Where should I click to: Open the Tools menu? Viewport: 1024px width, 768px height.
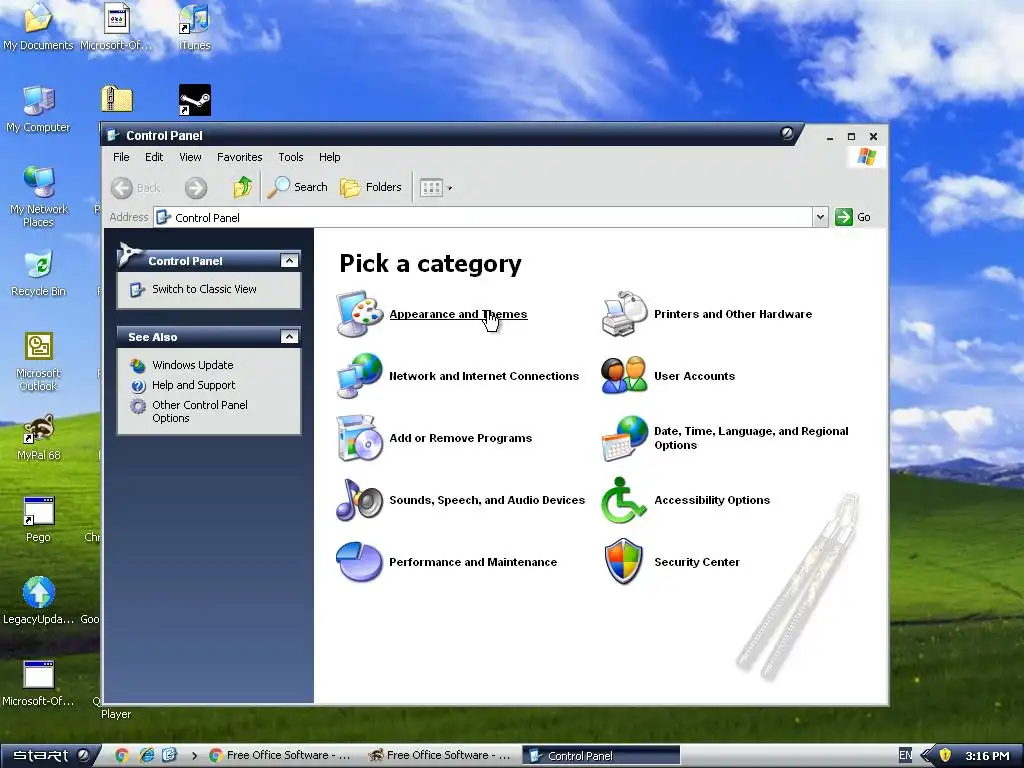[x=291, y=157]
